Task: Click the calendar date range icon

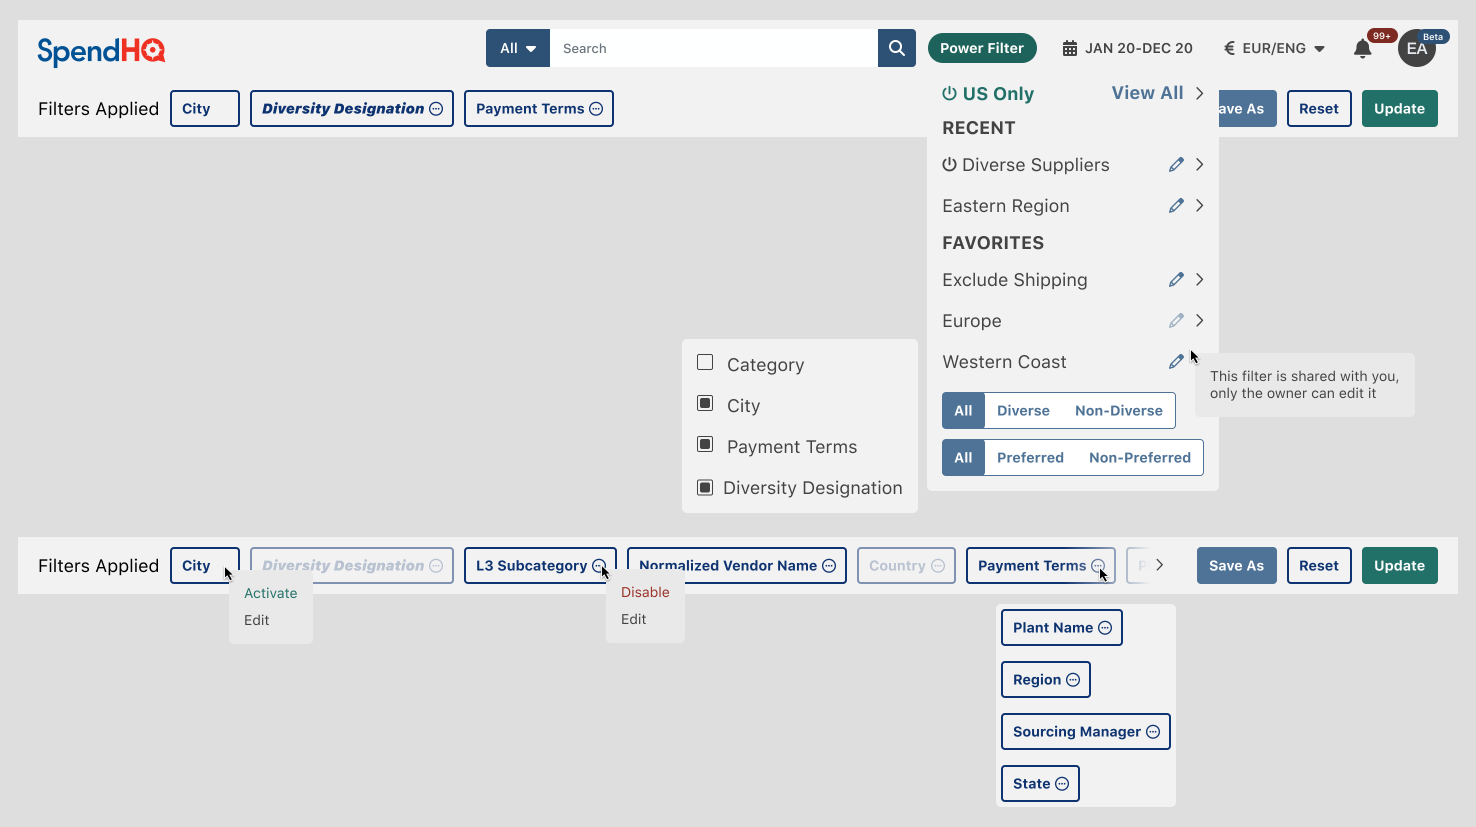Action: 1069,48
